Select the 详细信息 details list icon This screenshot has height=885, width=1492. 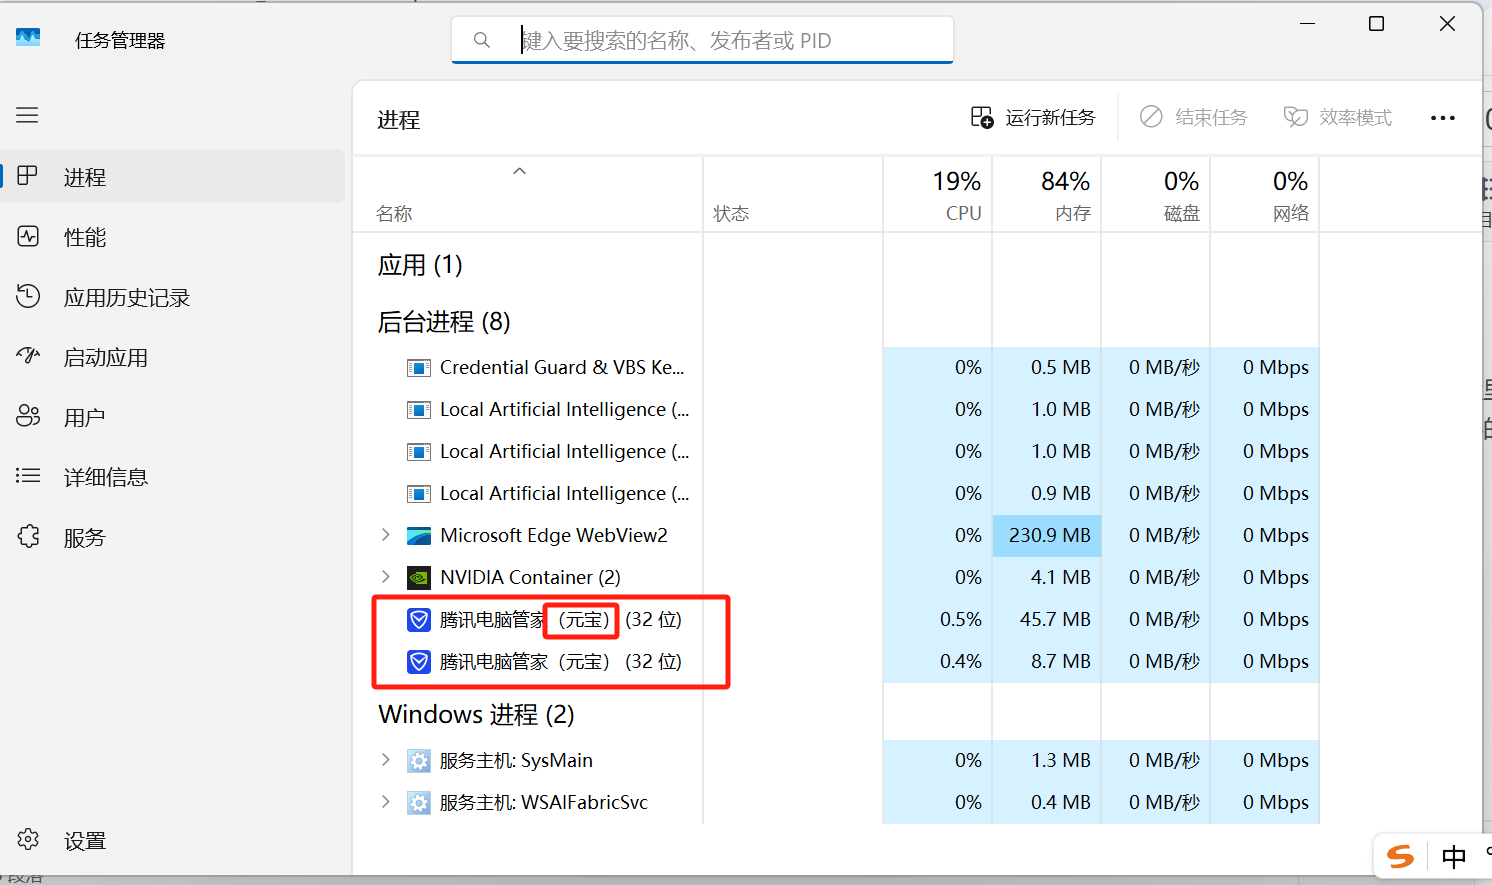28,476
